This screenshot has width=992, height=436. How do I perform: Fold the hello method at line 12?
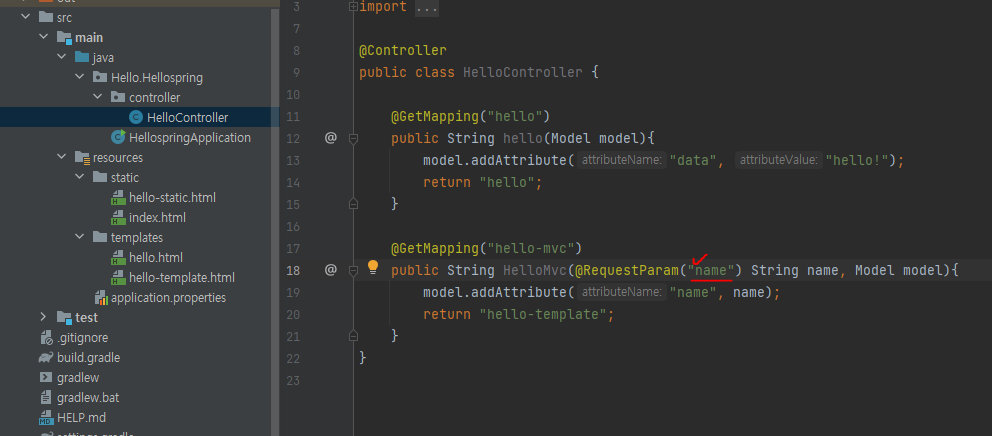pyautogui.click(x=353, y=137)
